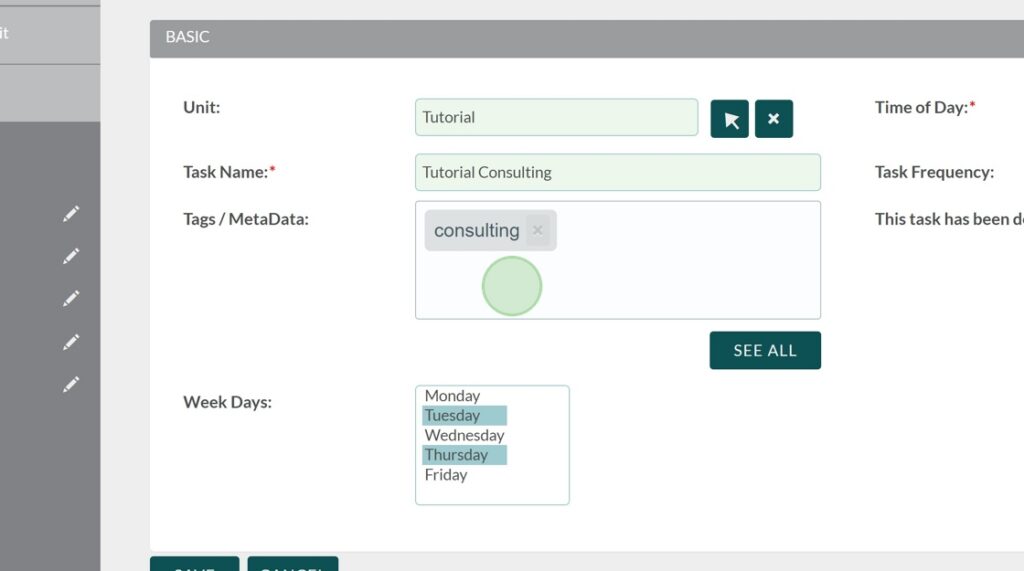This screenshot has width=1024, height=571.
Task: Click the third pencil edit icon in sidebar
Action: coord(70,298)
